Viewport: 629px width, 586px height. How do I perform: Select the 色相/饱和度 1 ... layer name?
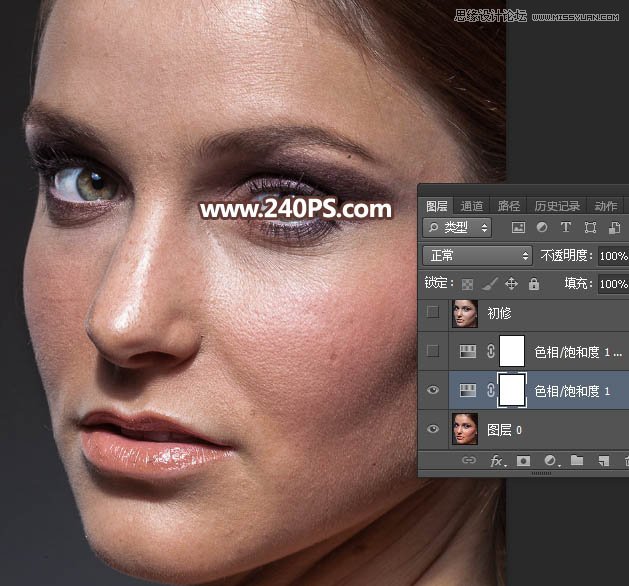578,352
